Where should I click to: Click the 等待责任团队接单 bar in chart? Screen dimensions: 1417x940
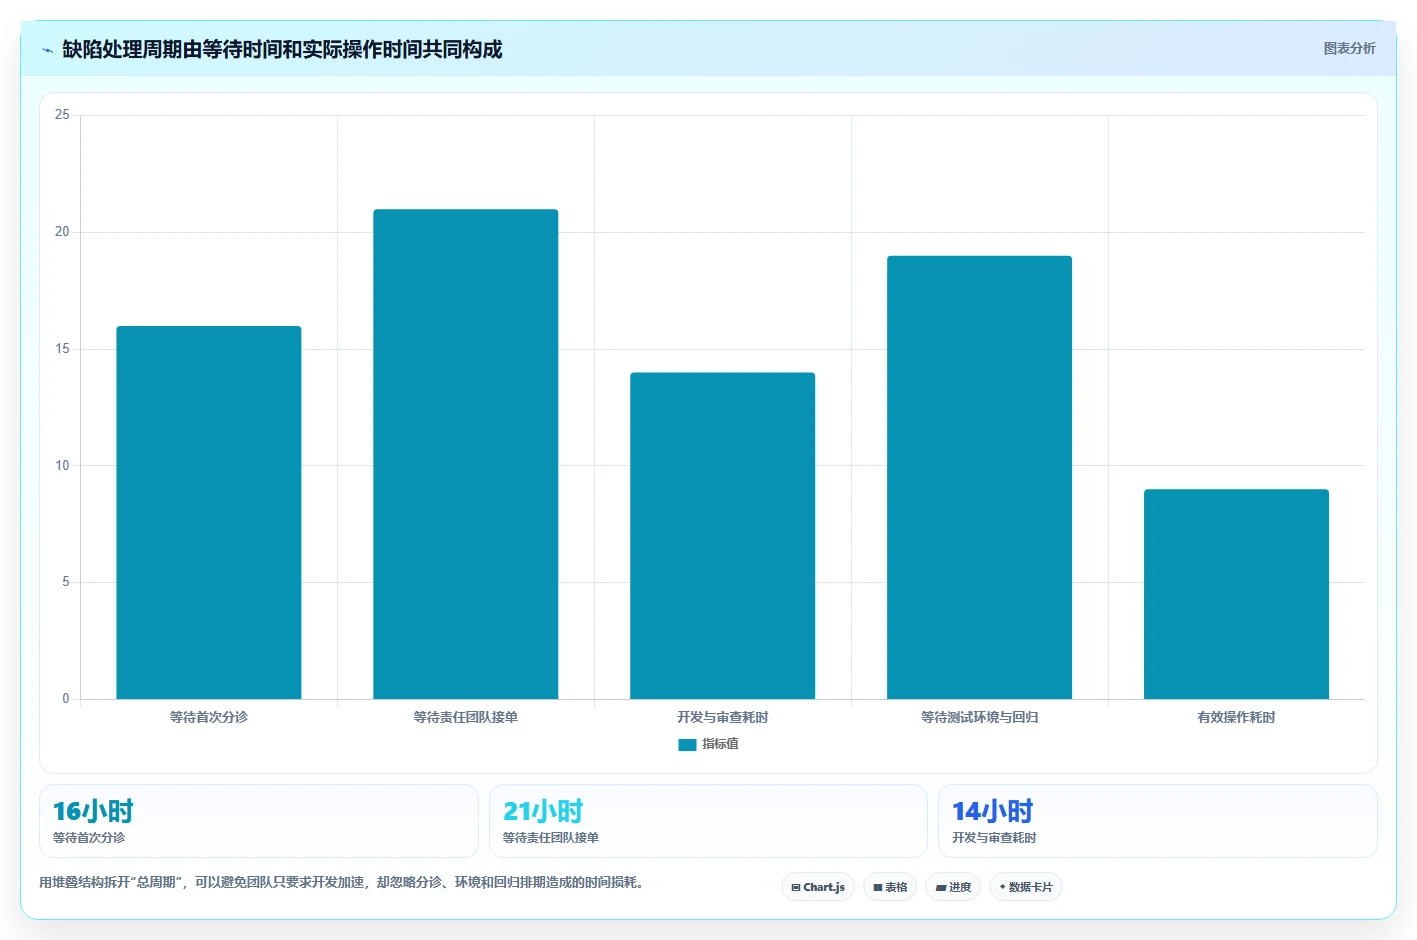point(466,454)
